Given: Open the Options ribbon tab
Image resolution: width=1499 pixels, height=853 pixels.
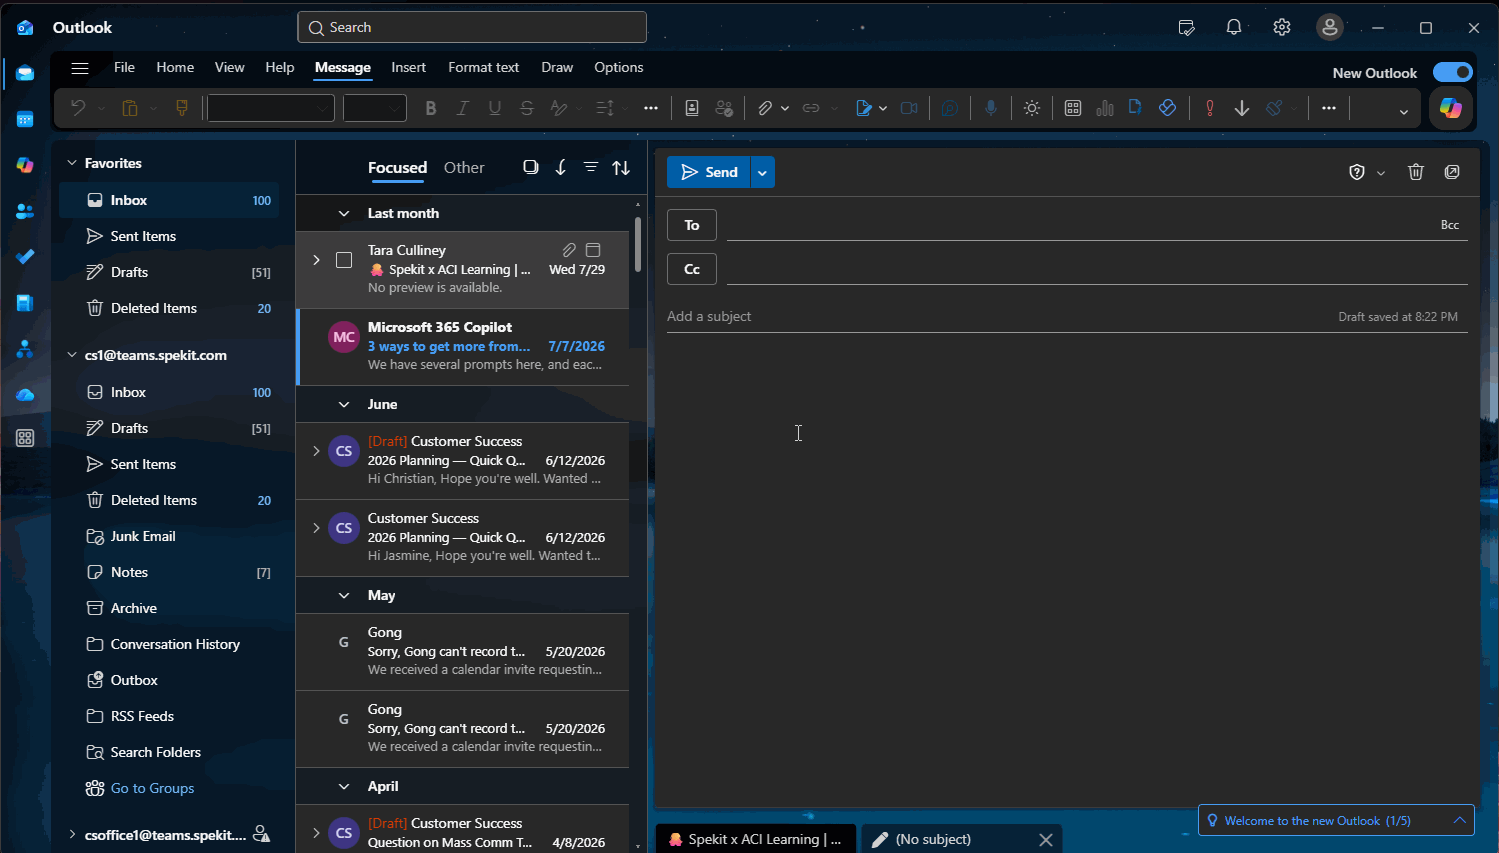Looking at the screenshot, I should [619, 67].
